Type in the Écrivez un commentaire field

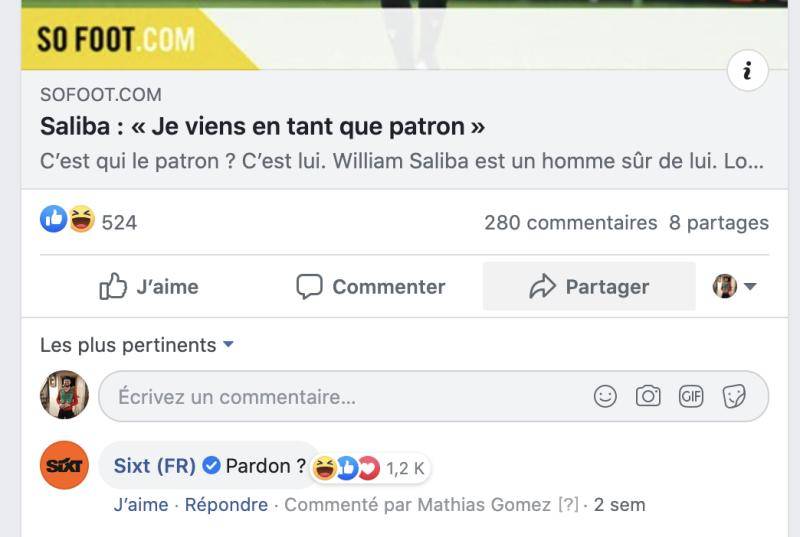[340, 397]
